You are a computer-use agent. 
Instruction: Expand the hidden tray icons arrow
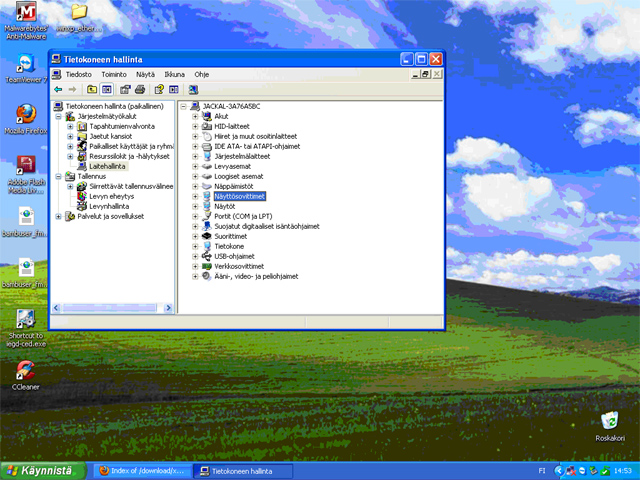pyautogui.click(x=558, y=471)
